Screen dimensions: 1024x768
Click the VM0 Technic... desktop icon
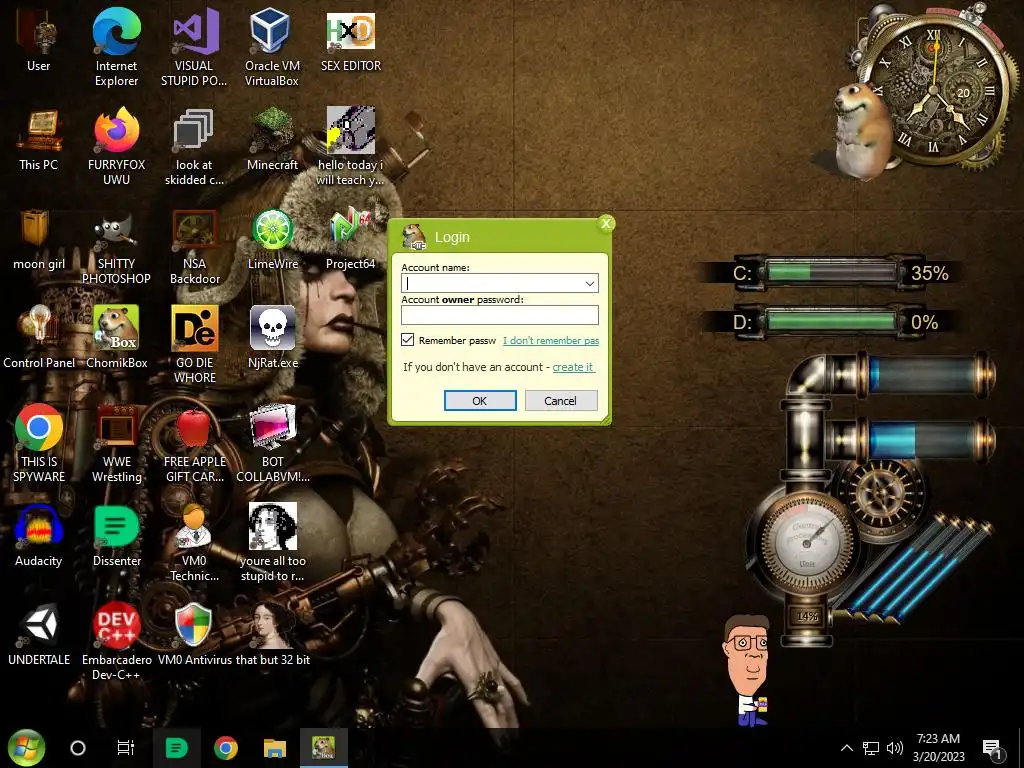click(x=194, y=542)
